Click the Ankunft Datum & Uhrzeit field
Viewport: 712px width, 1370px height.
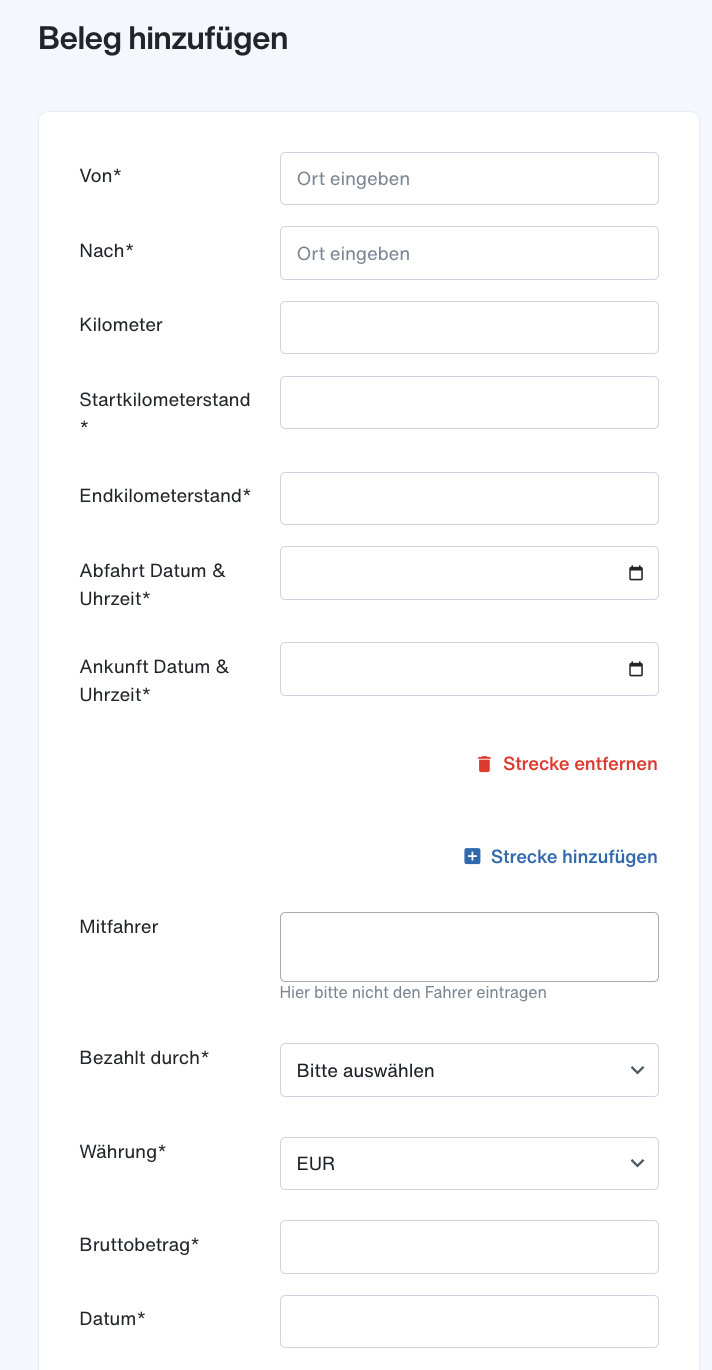pos(469,669)
